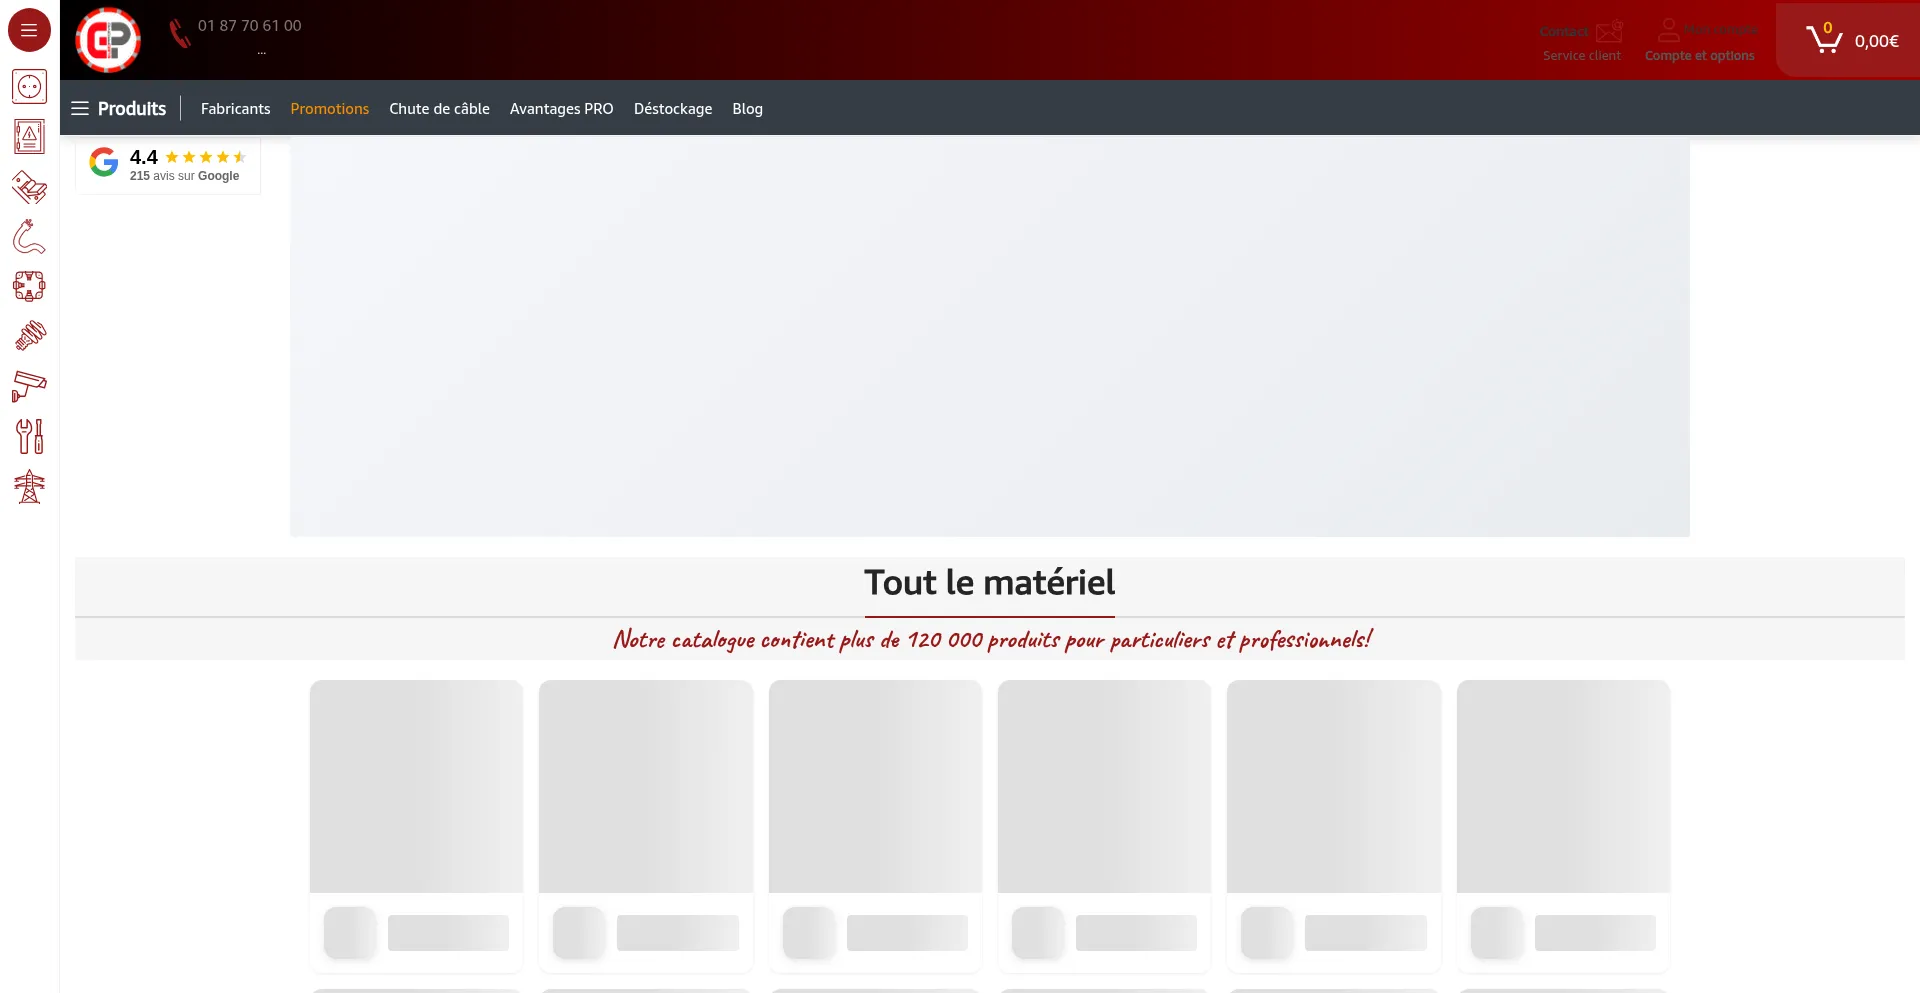The width and height of the screenshot is (1920, 993).
Task: Click the GP site logo
Action: [108, 40]
